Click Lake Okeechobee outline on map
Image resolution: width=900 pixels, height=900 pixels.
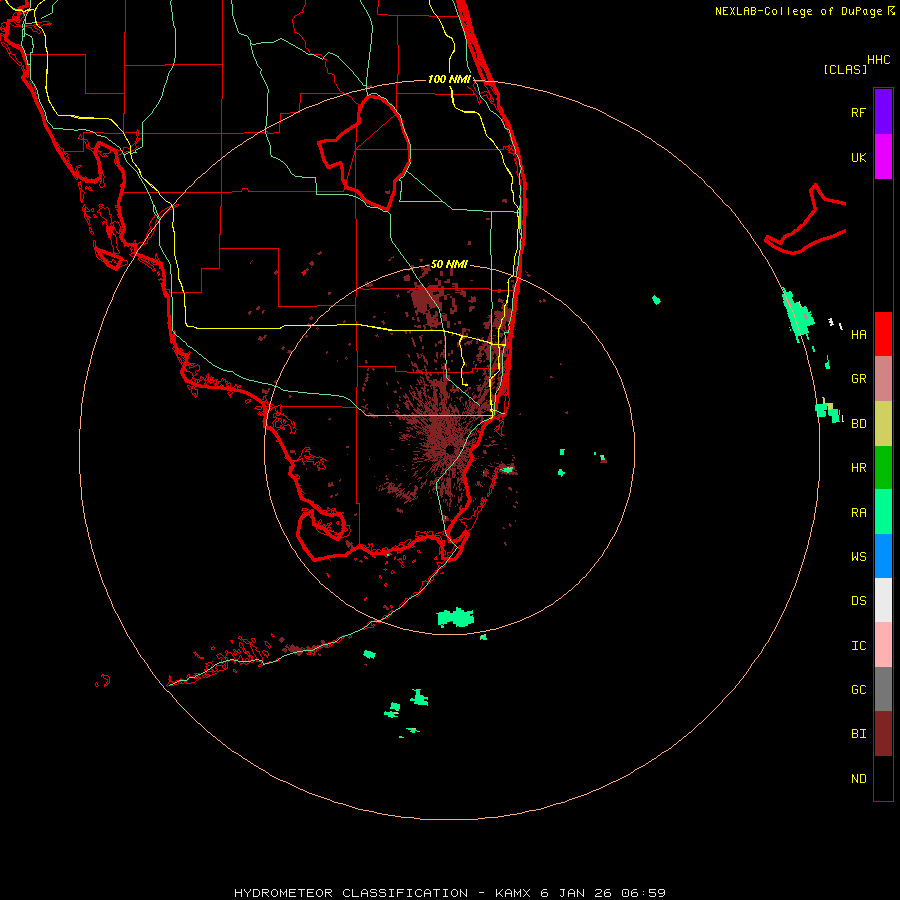(x=366, y=152)
